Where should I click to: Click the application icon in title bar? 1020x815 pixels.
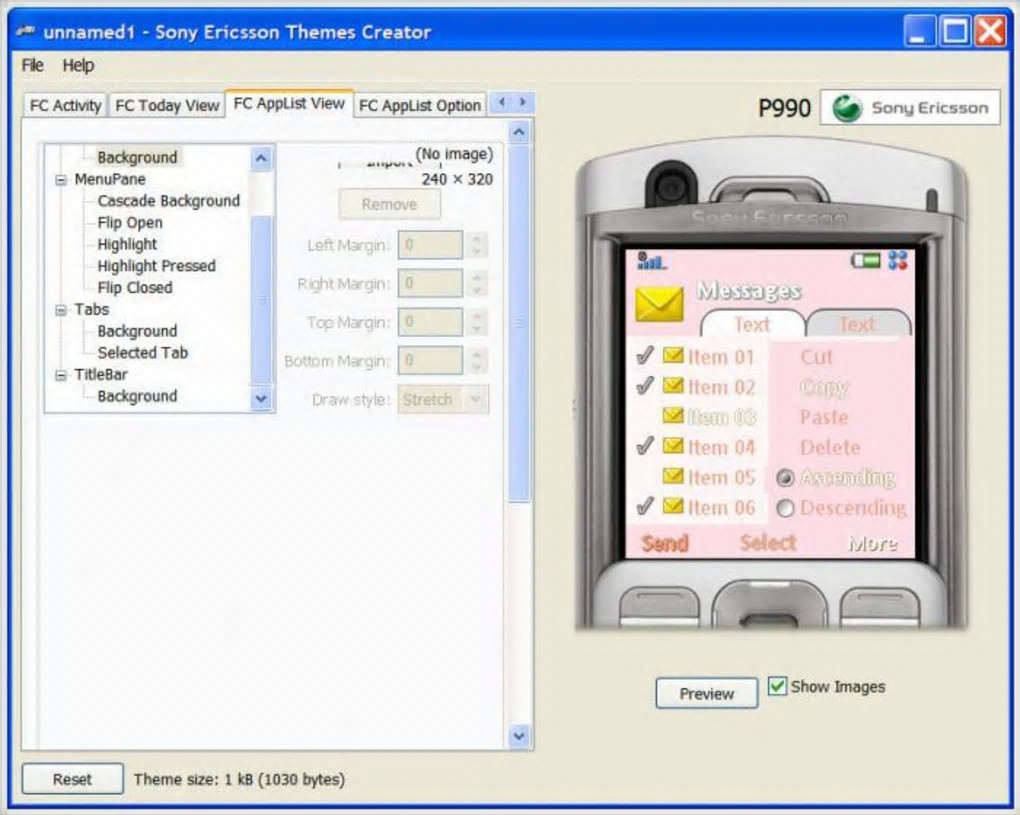point(25,31)
